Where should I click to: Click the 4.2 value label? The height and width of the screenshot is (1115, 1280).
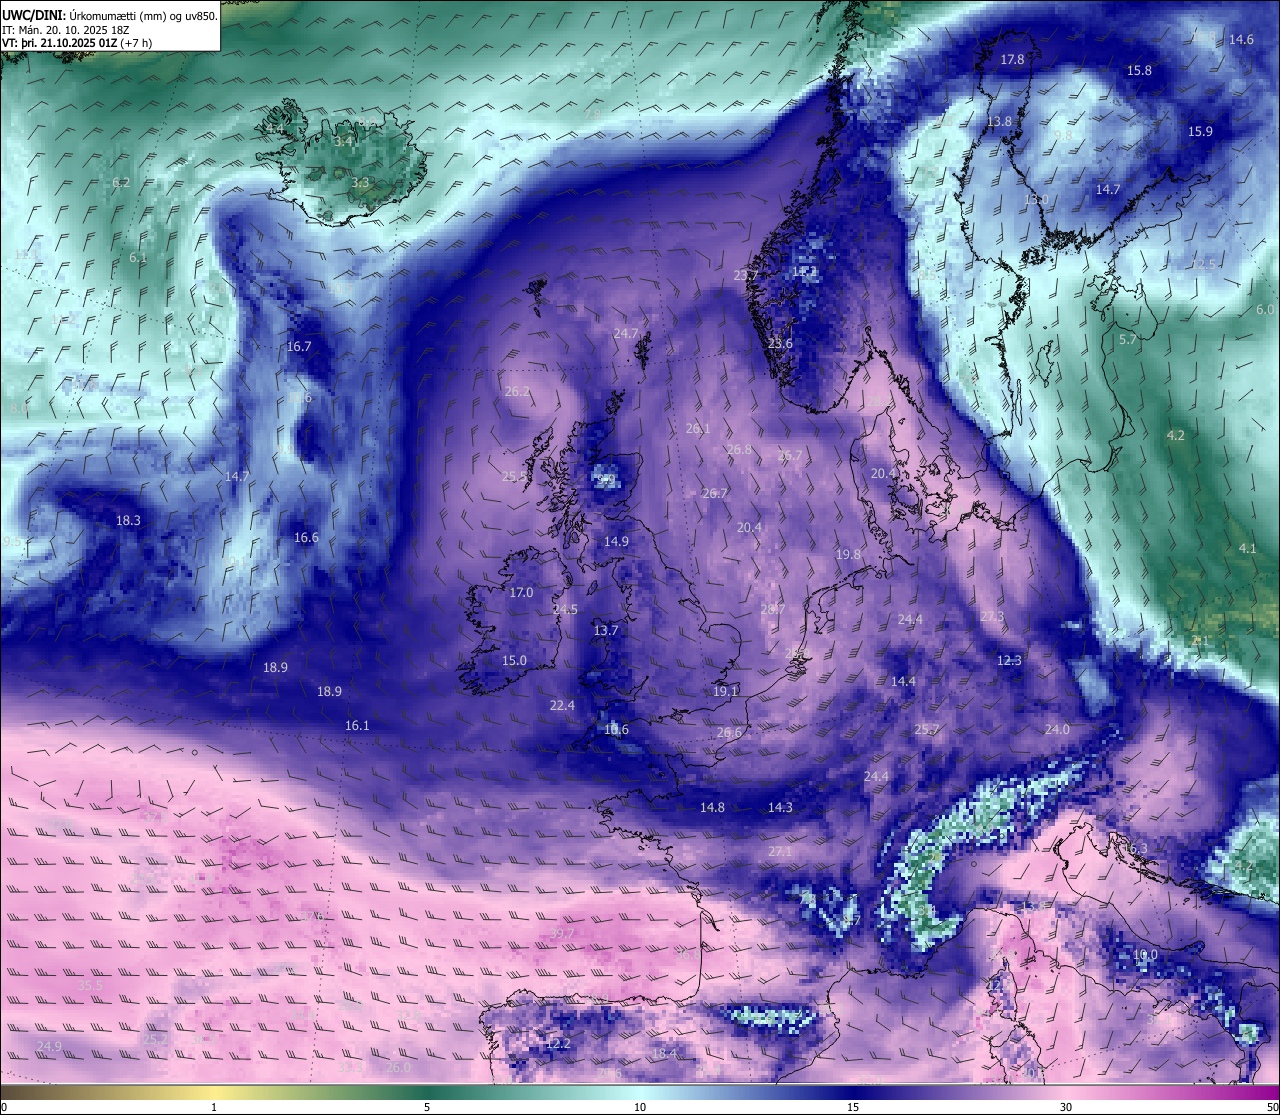click(1176, 436)
